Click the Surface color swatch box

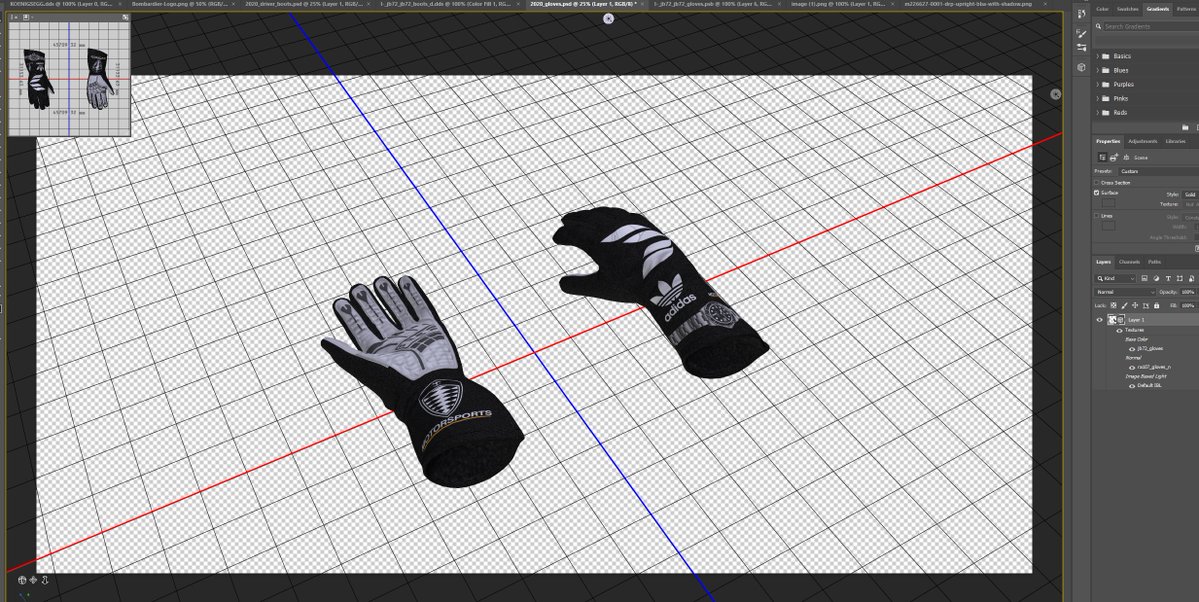(x=1109, y=203)
